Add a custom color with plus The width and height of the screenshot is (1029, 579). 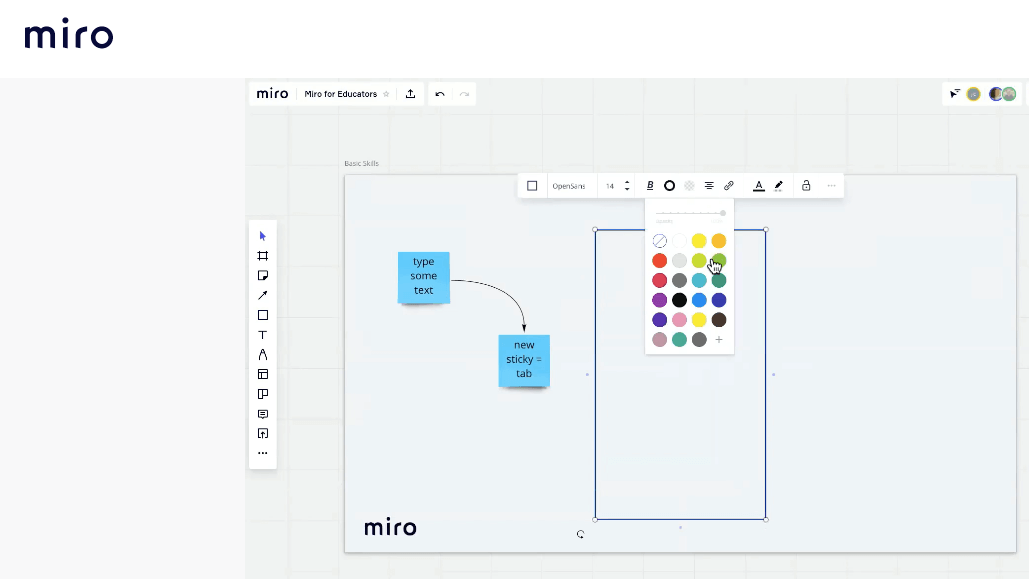[719, 339]
